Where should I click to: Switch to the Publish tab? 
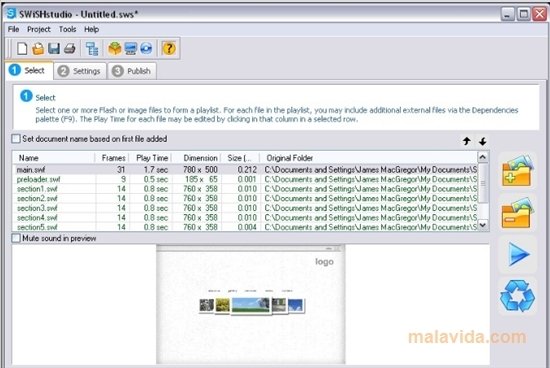coord(132,71)
